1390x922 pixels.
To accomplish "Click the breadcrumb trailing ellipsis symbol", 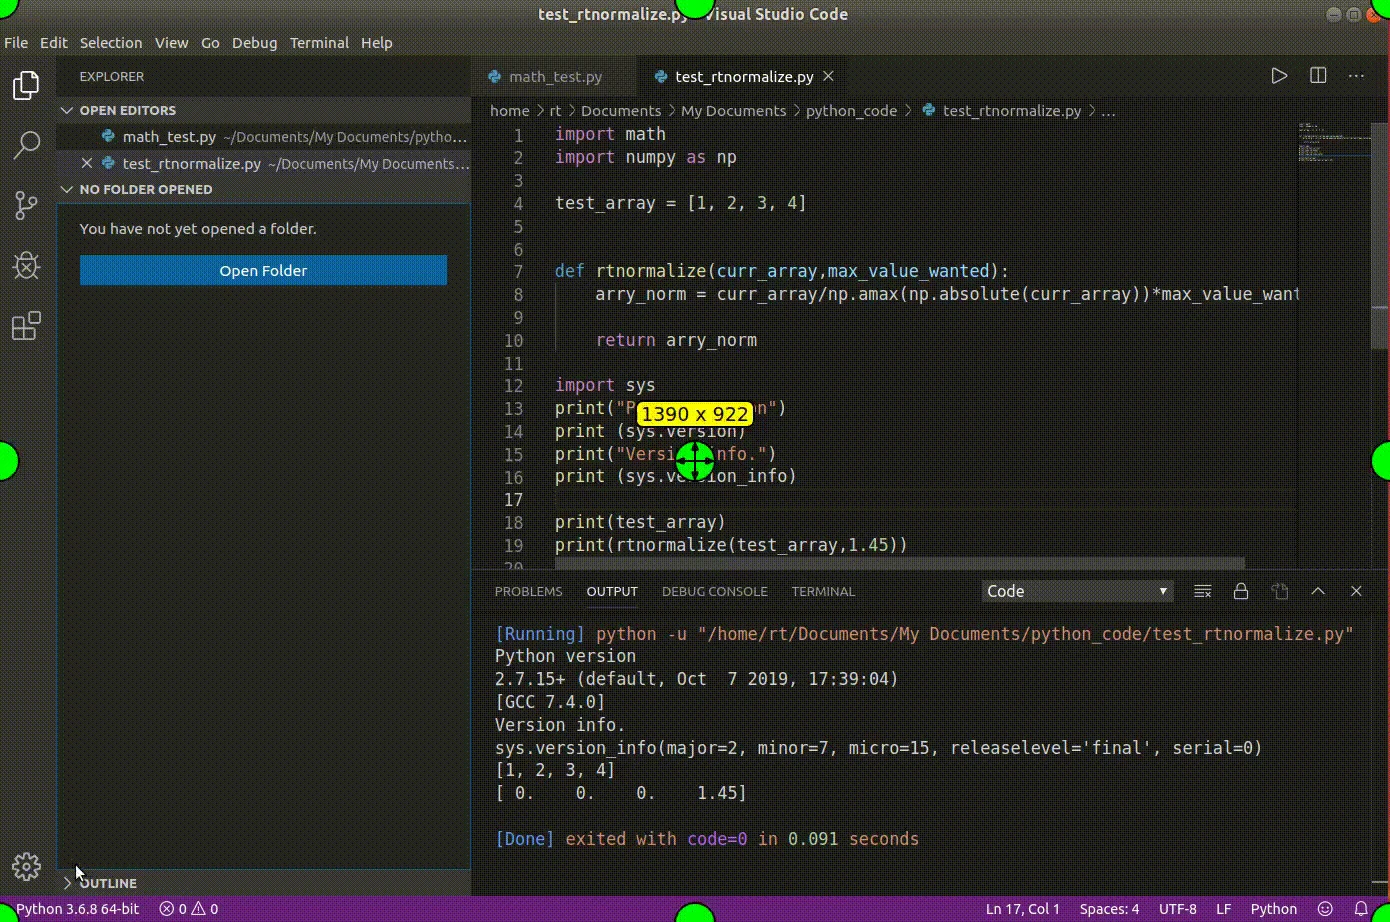I will pyautogui.click(x=1108, y=111).
